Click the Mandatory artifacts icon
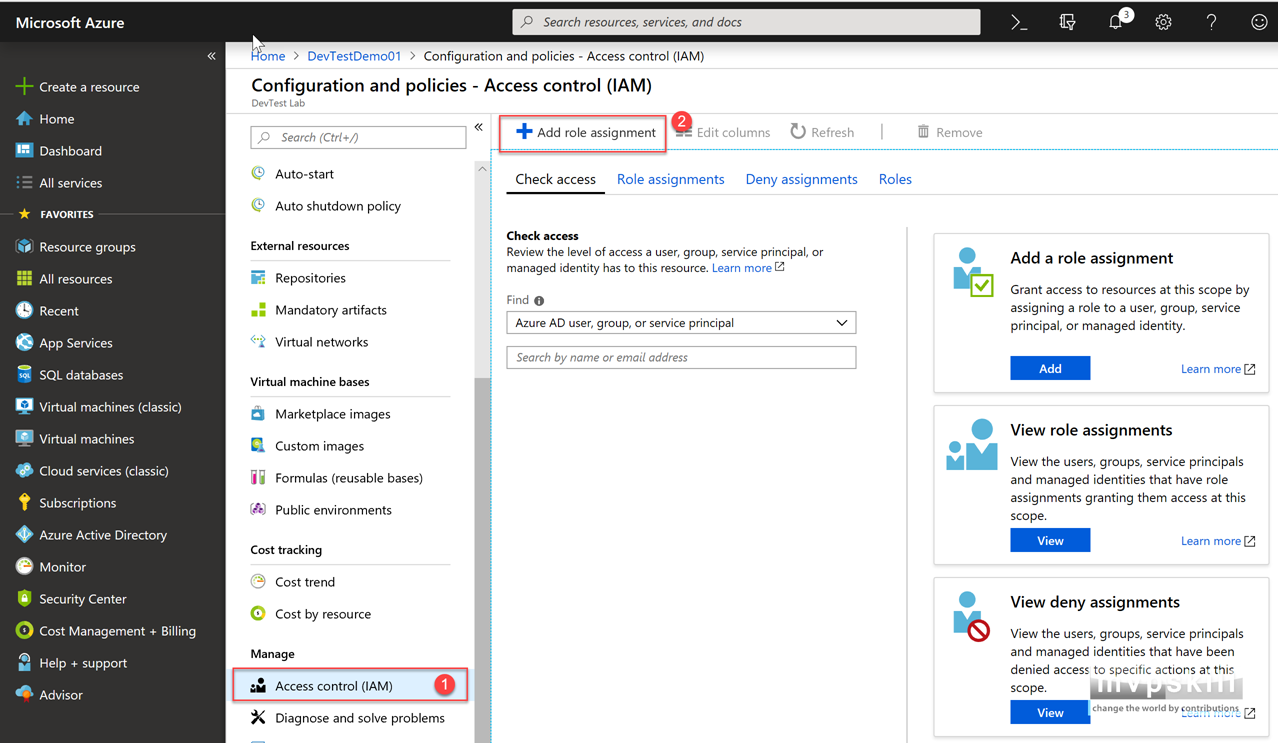 pyautogui.click(x=258, y=310)
